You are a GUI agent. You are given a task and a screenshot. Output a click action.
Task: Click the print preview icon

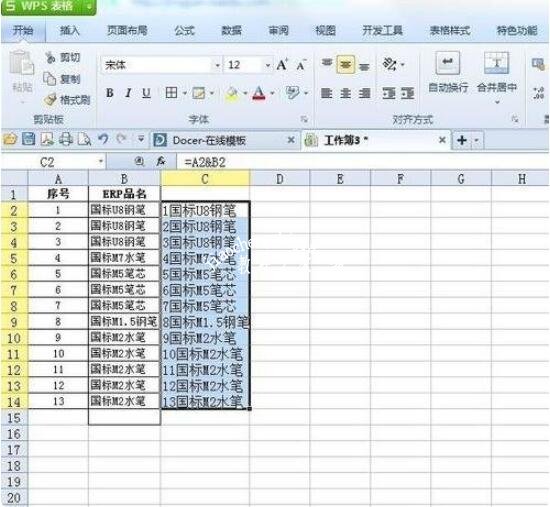[x=84, y=140]
